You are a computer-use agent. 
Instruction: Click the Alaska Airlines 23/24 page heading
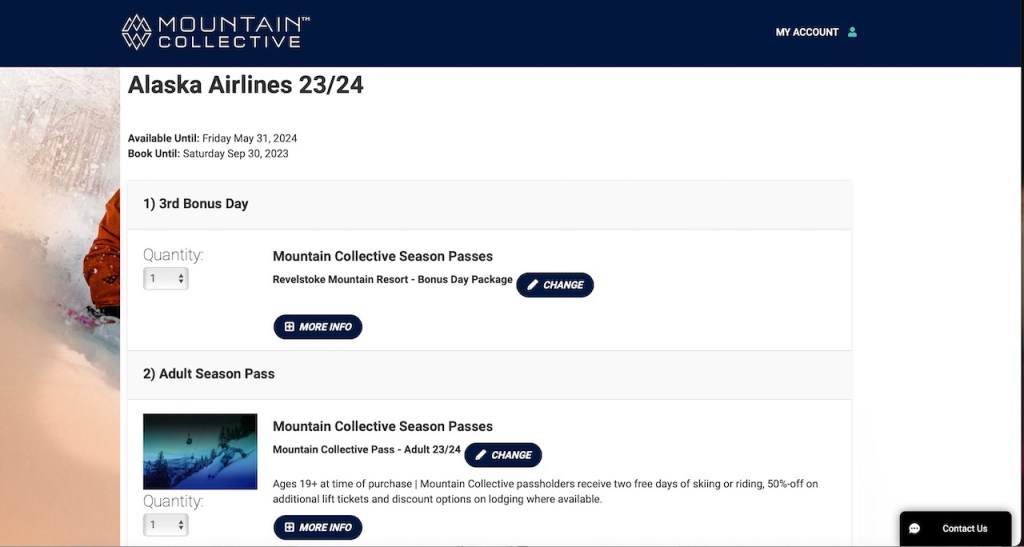[x=246, y=85]
